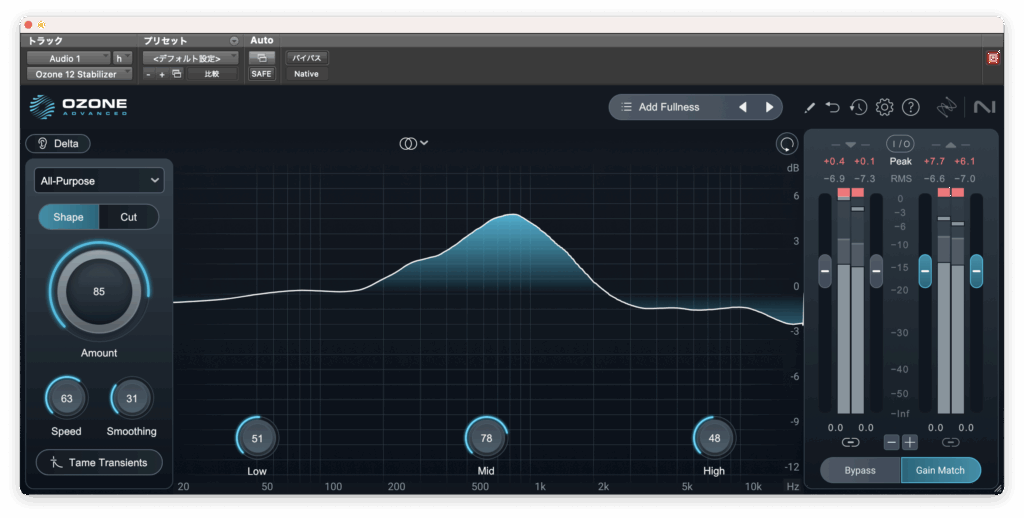Open the All-Purpose mode dropdown

point(98,180)
